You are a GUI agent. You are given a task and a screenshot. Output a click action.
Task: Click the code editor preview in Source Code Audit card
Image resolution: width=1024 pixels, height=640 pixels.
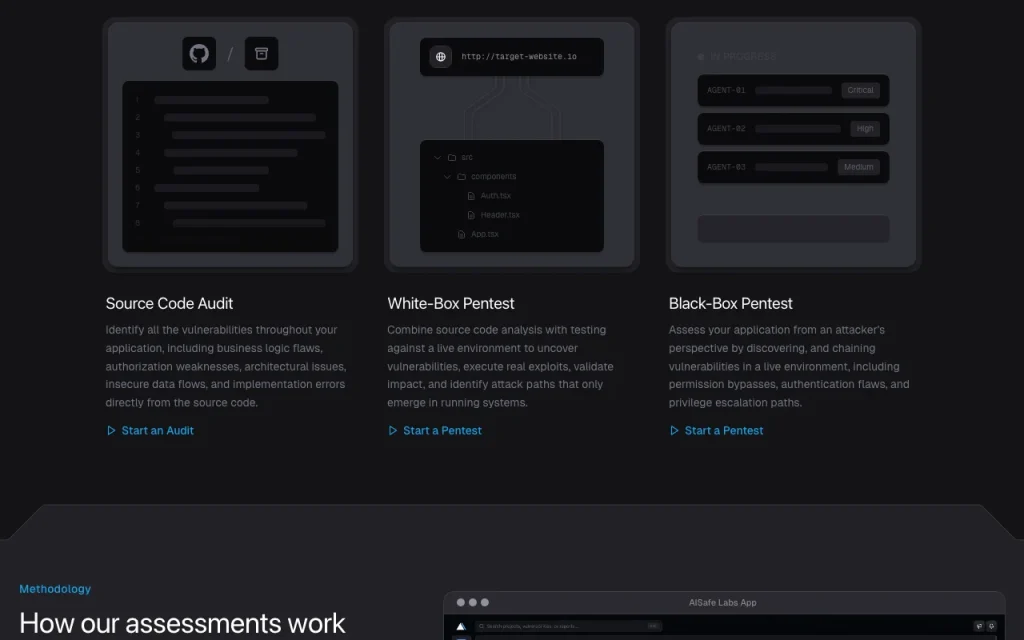click(231, 167)
